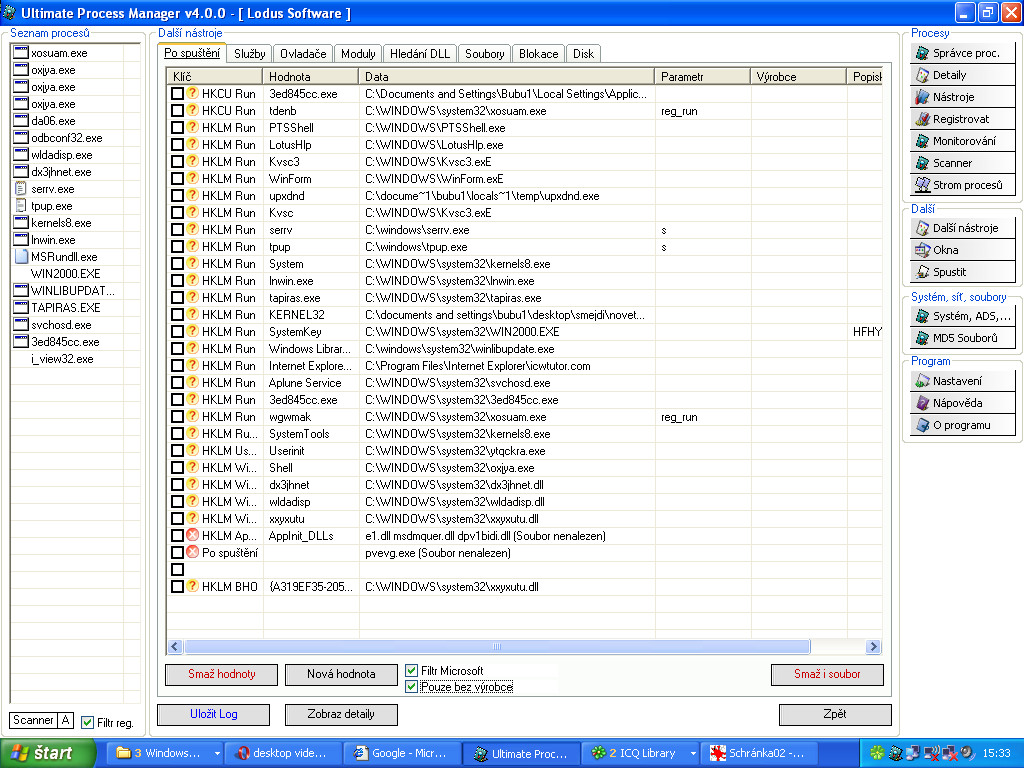Open the Schránka02 taskbar item
The height and width of the screenshot is (768, 1024).
tap(757, 753)
